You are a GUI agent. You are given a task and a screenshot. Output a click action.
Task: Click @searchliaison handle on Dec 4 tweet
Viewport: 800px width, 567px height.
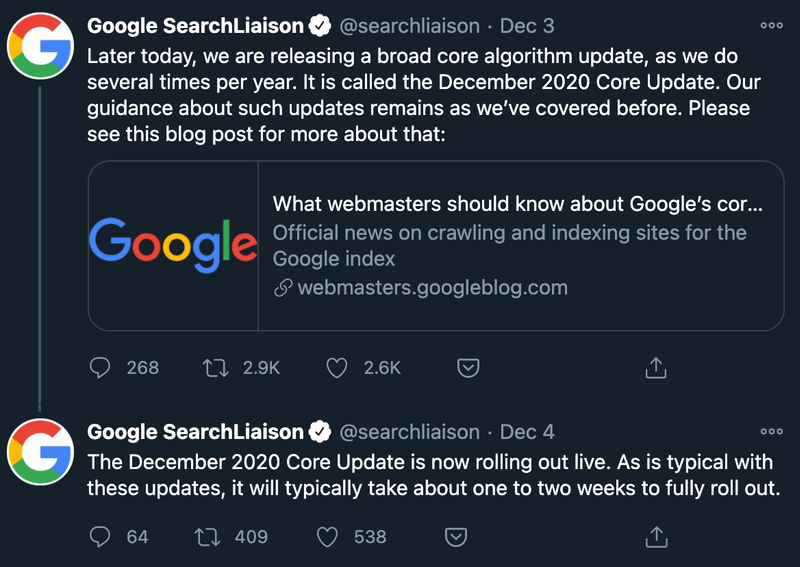click(x=410, y=432)
